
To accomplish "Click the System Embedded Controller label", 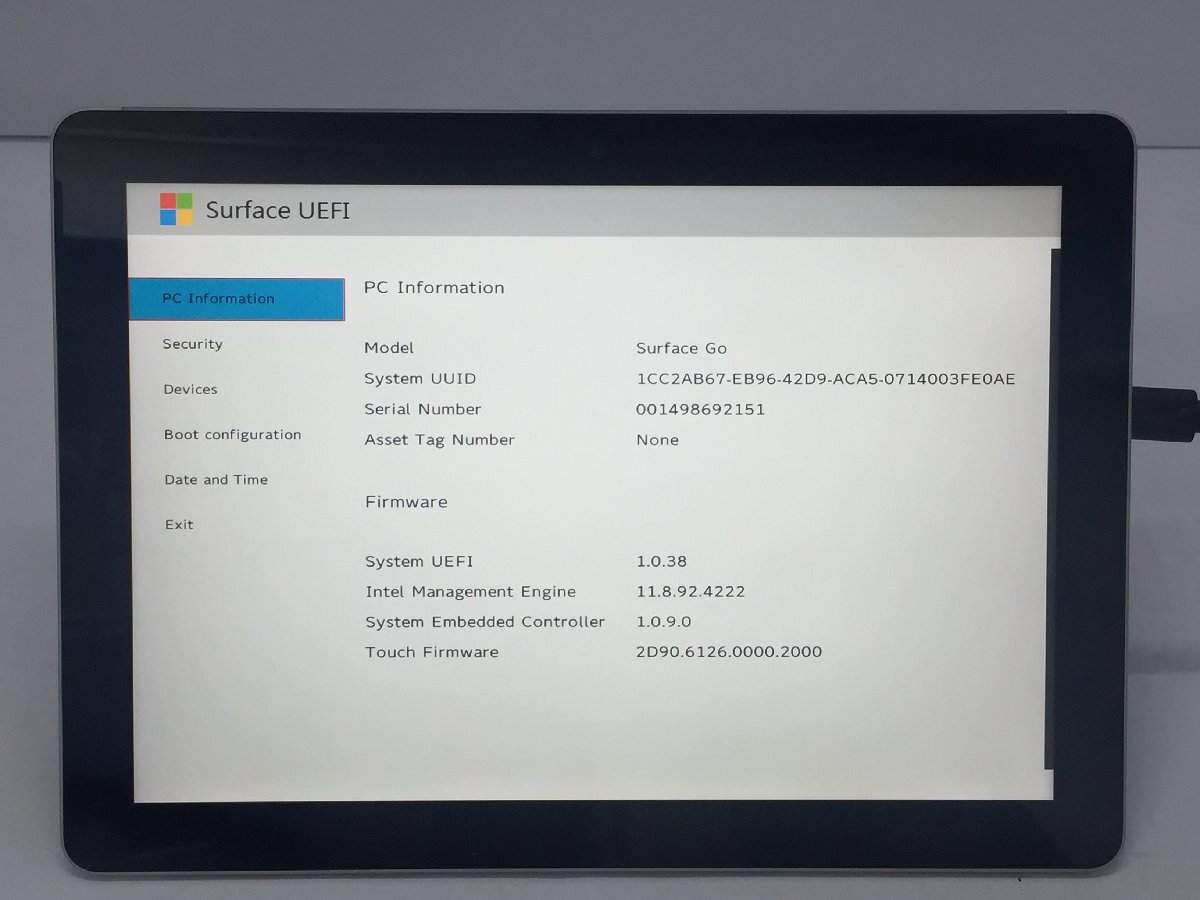I will coord(485,622).
